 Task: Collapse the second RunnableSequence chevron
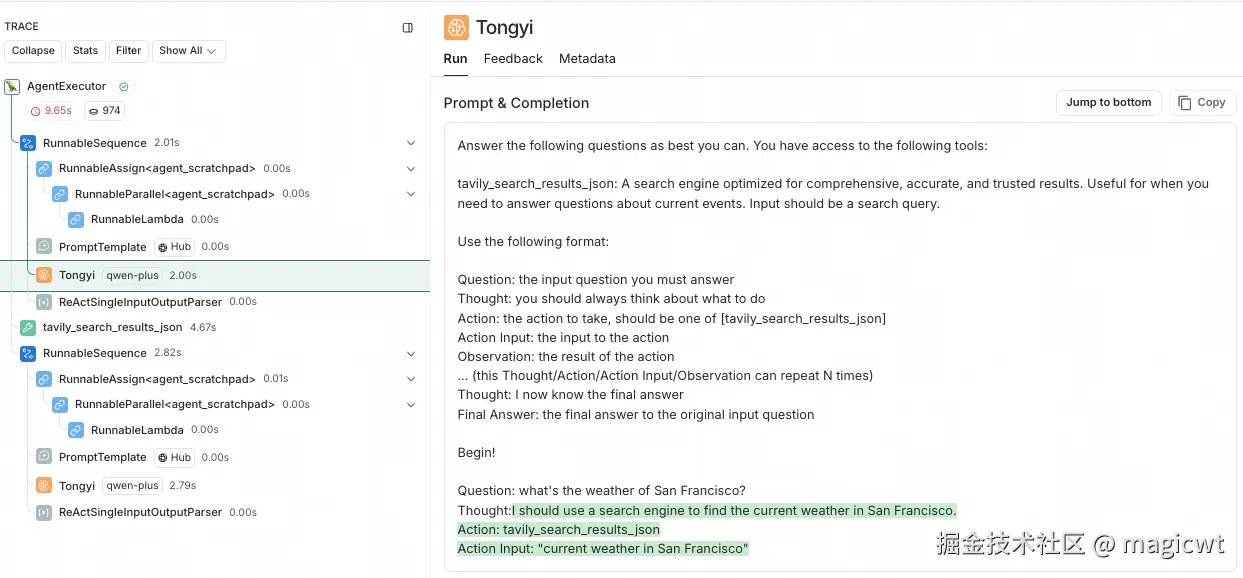[411, 353]
